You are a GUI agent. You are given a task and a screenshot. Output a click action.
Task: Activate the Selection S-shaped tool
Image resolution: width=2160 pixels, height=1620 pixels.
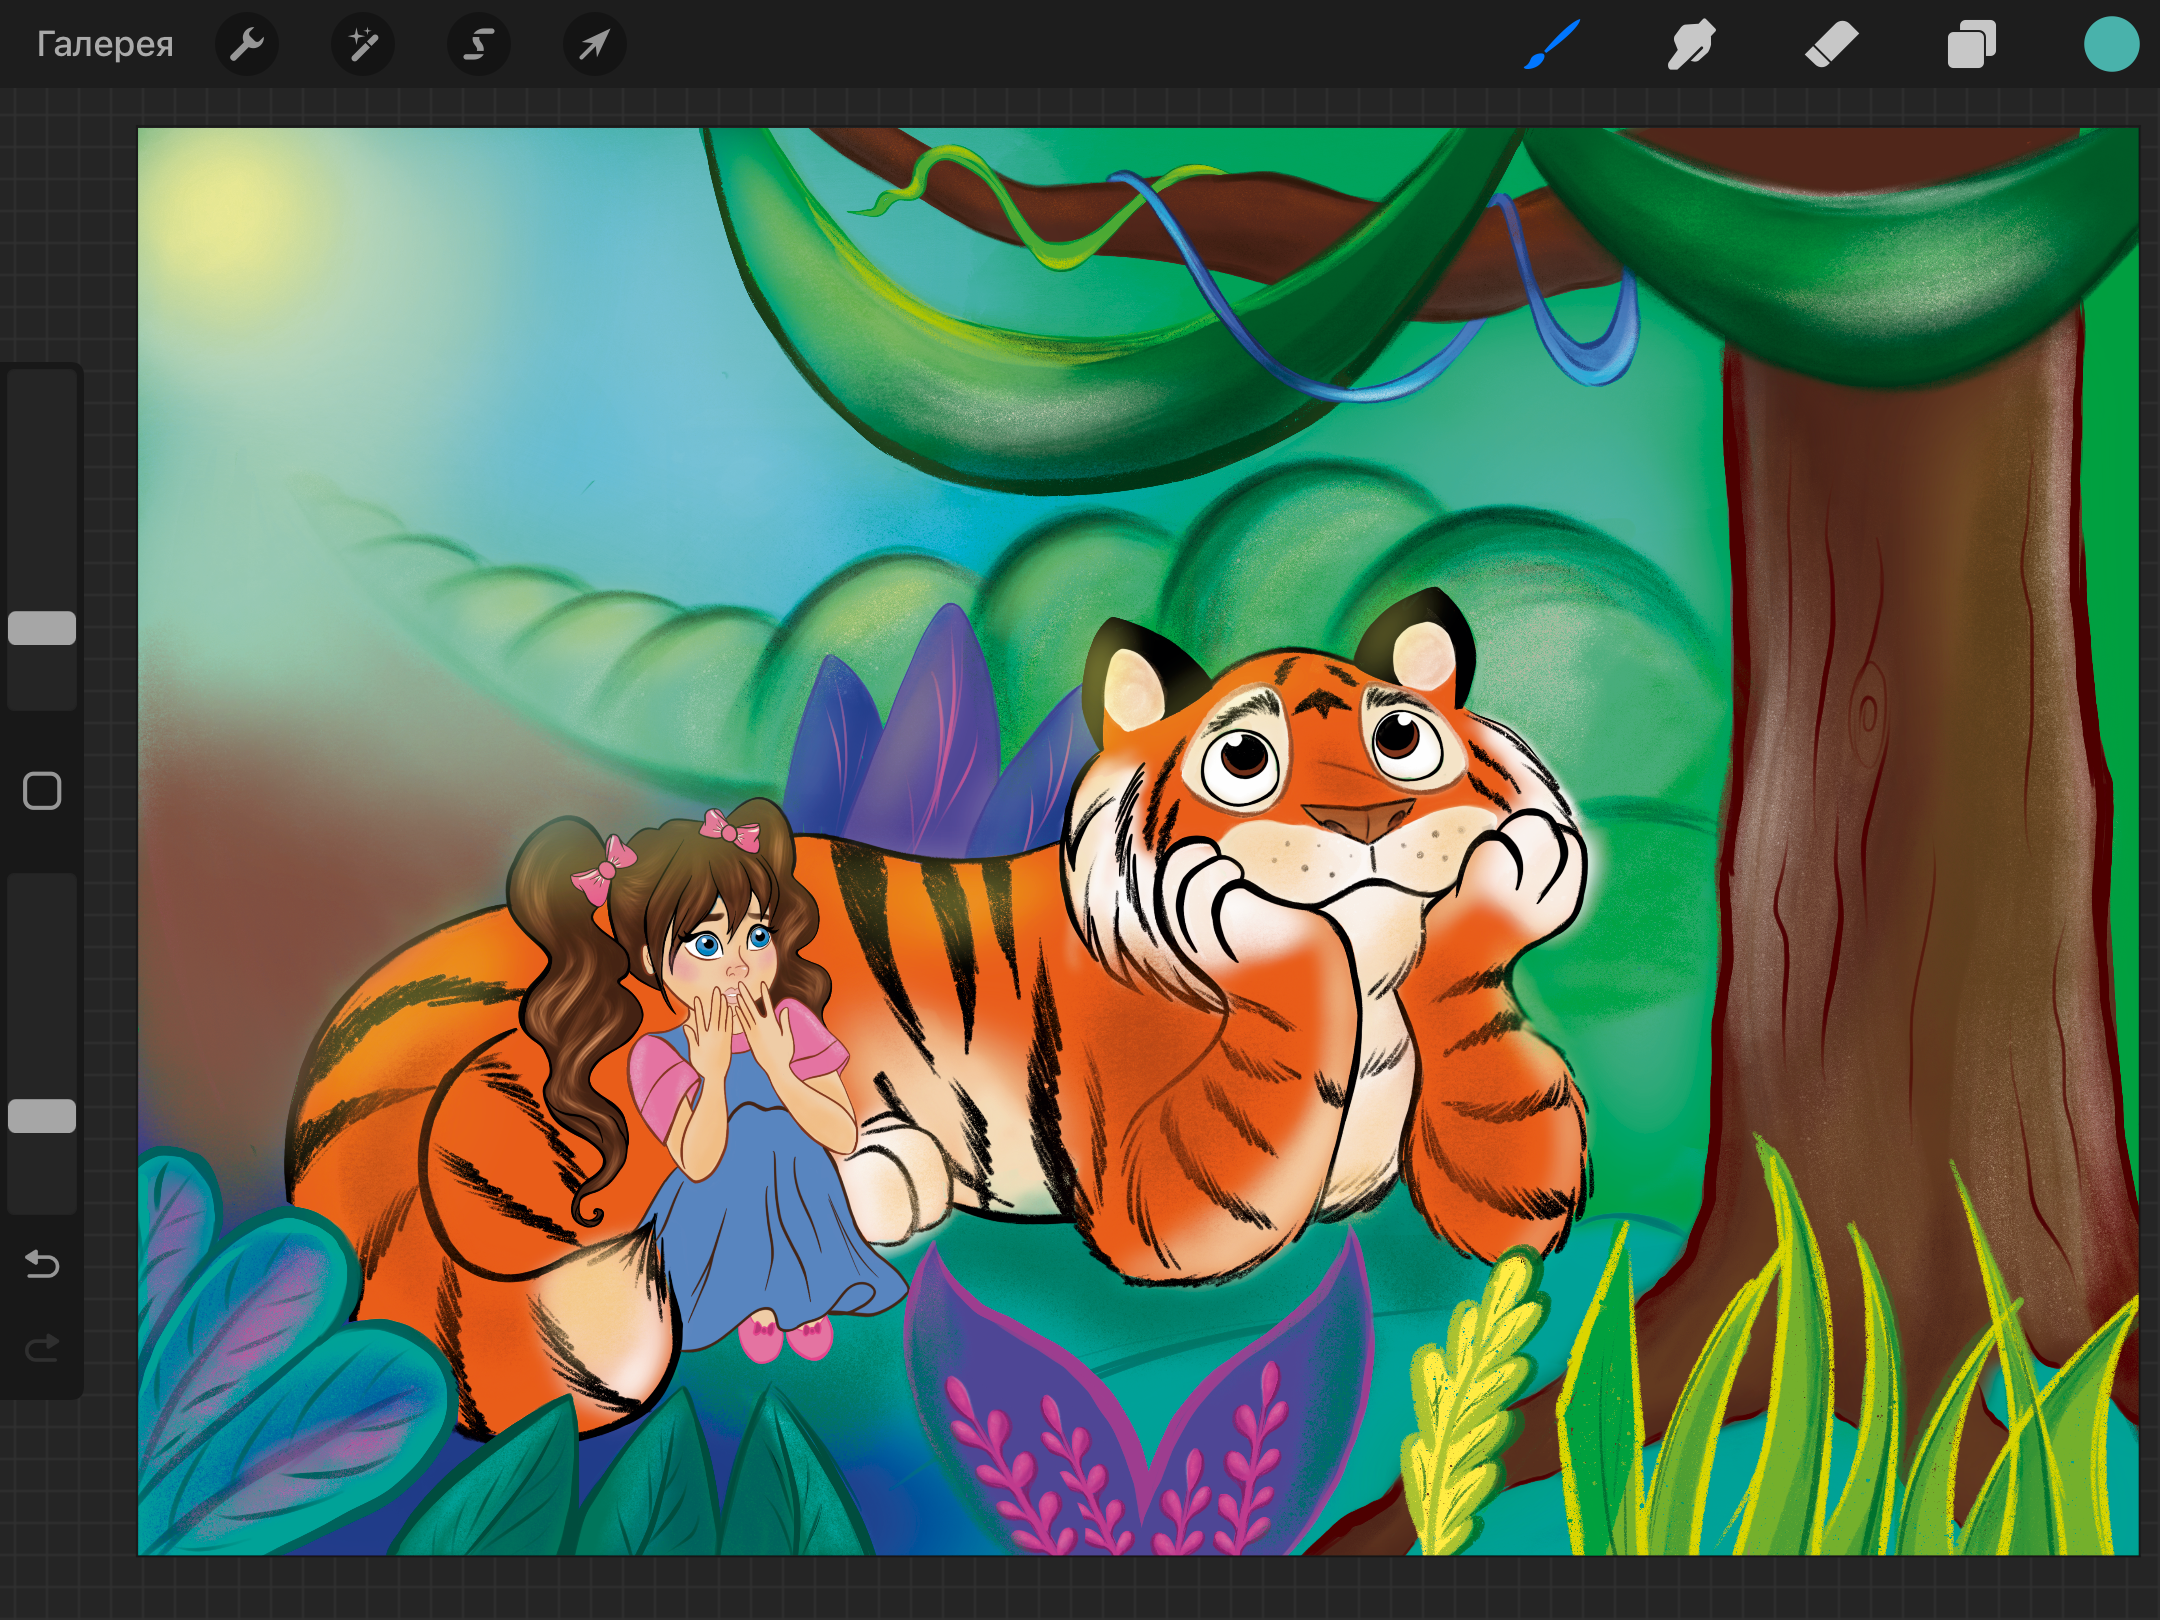[479, 44]
